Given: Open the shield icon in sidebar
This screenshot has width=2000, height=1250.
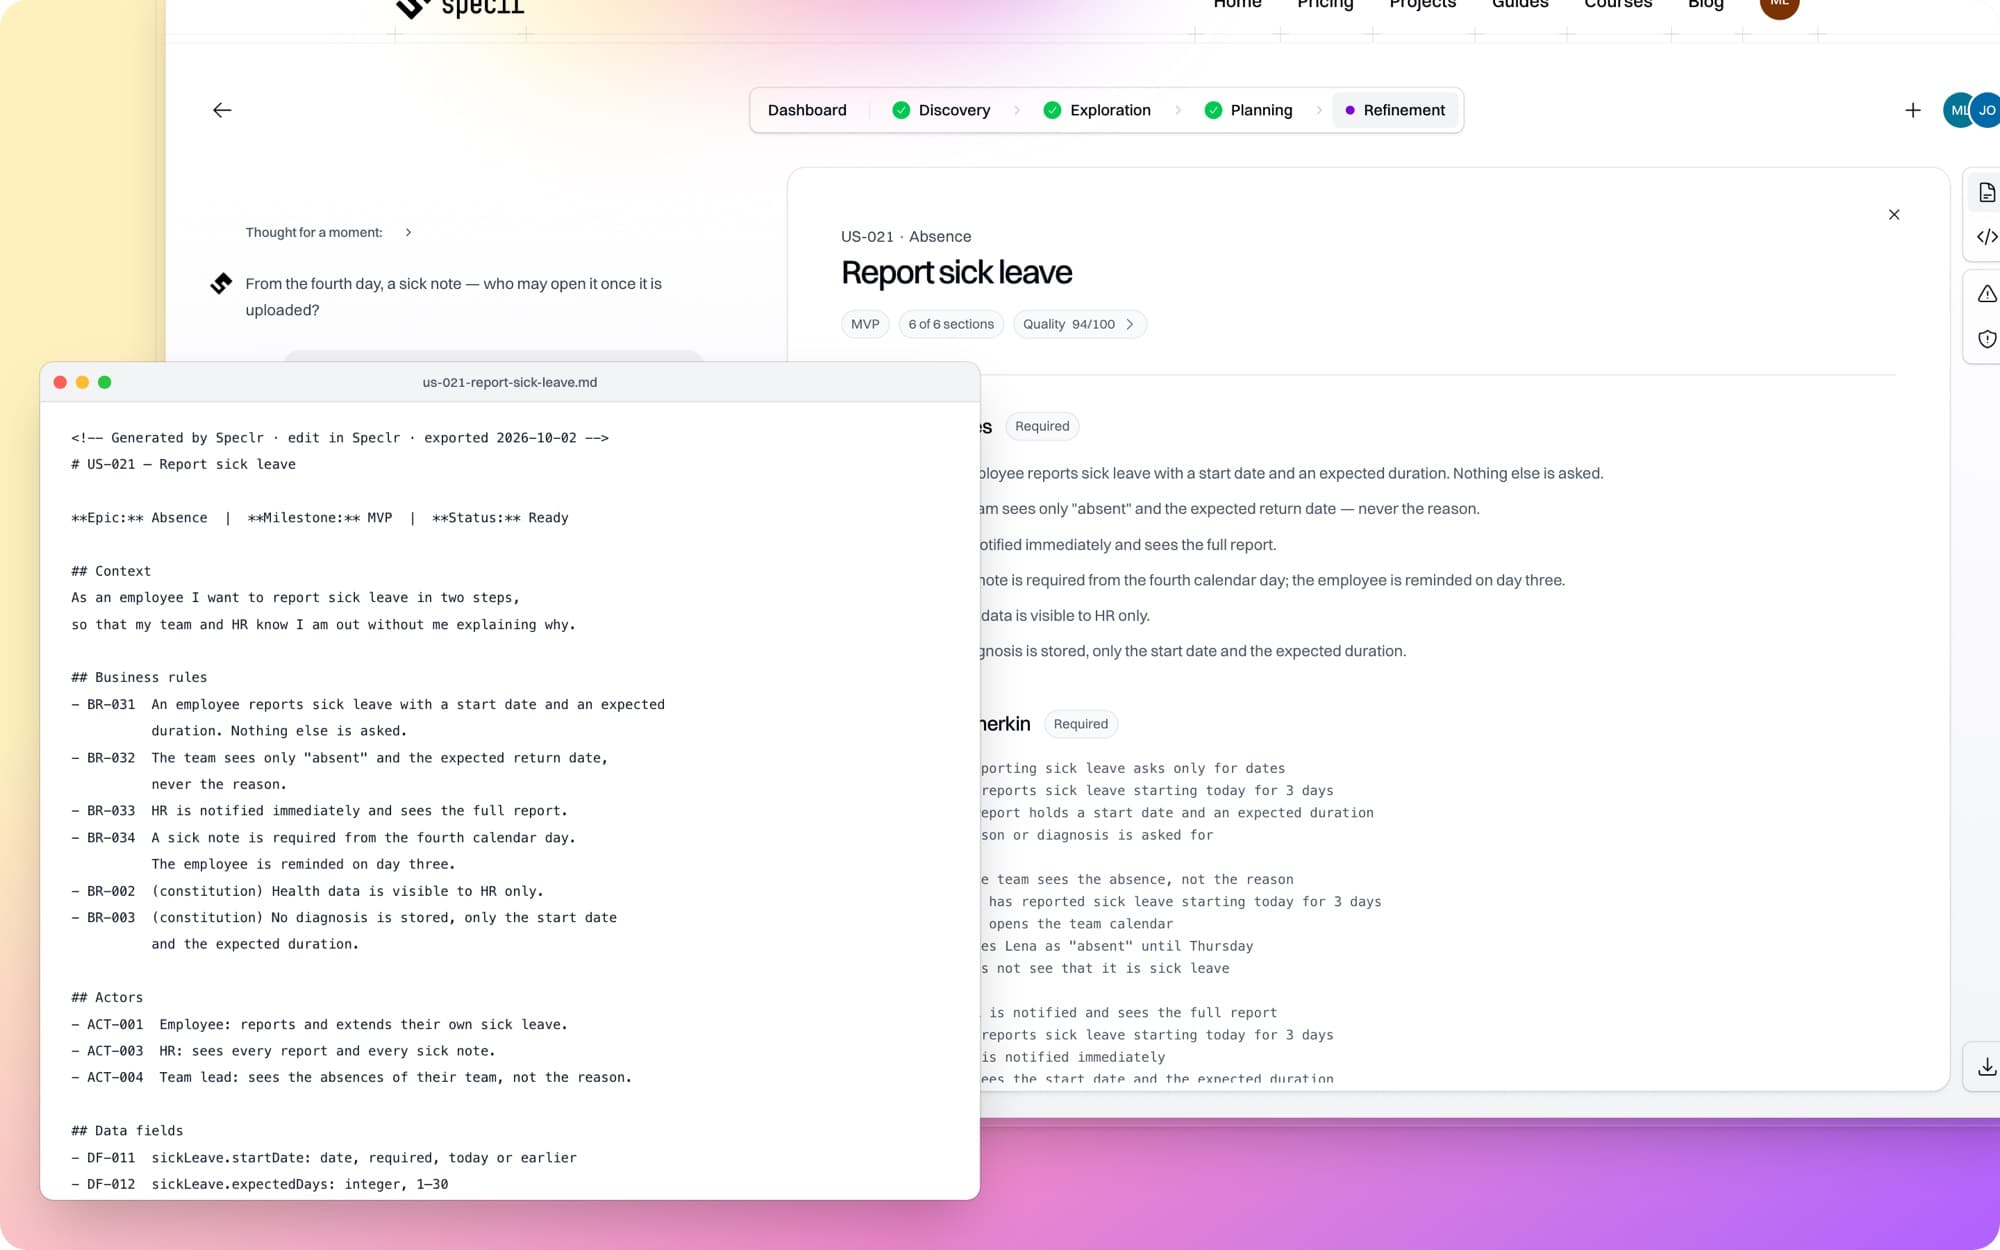Looking at the screenshot, I should [1986, 339].
